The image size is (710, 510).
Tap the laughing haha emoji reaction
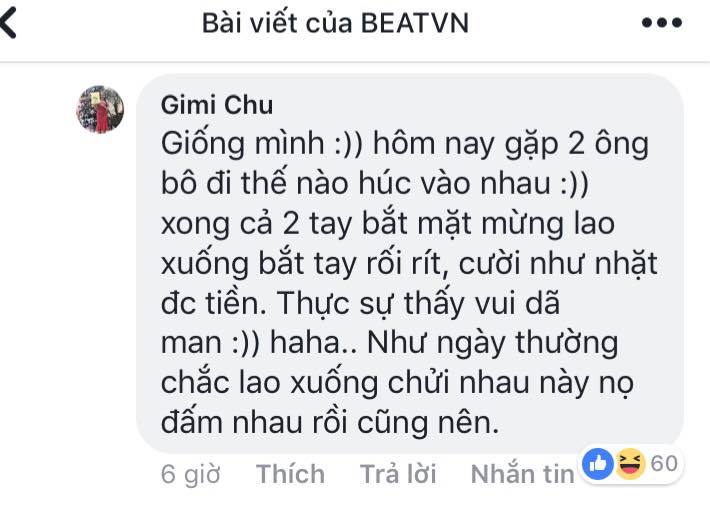(630, 464)
